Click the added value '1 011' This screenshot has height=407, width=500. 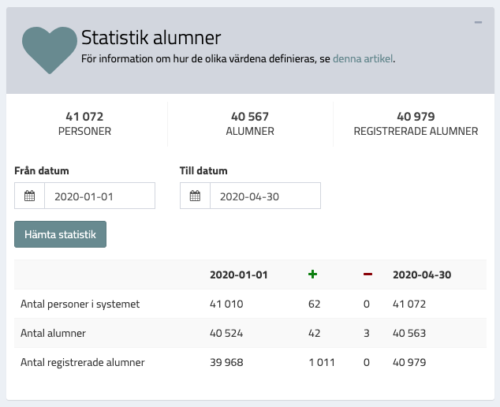click(x=322, y=362)
